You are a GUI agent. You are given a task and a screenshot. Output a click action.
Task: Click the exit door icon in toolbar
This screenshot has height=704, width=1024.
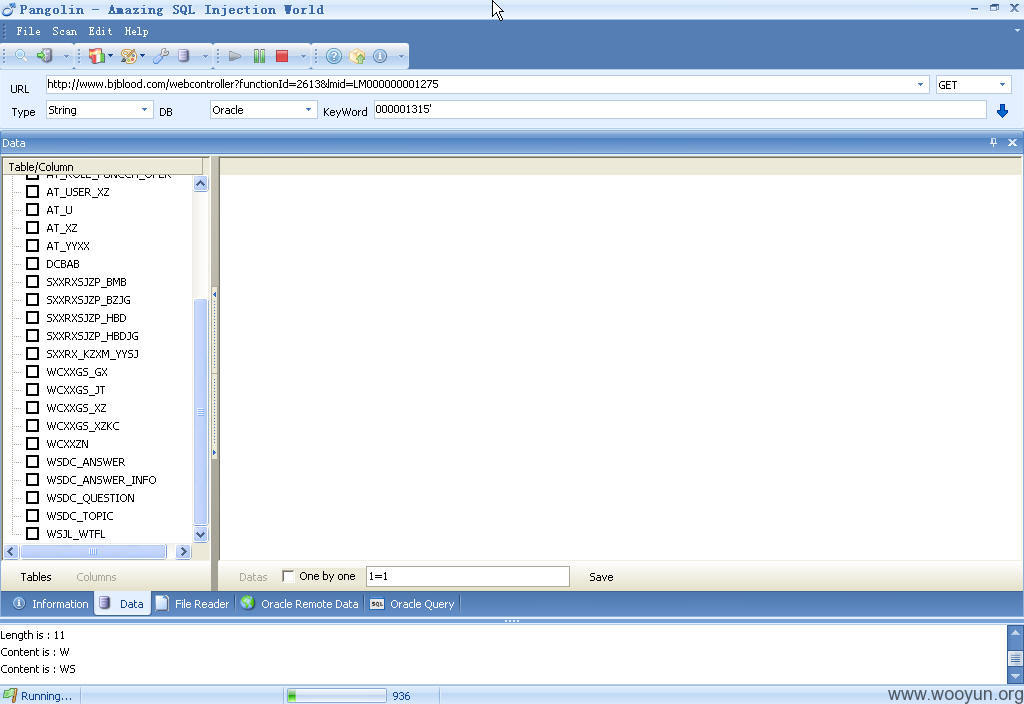click(x=44, y=56)
